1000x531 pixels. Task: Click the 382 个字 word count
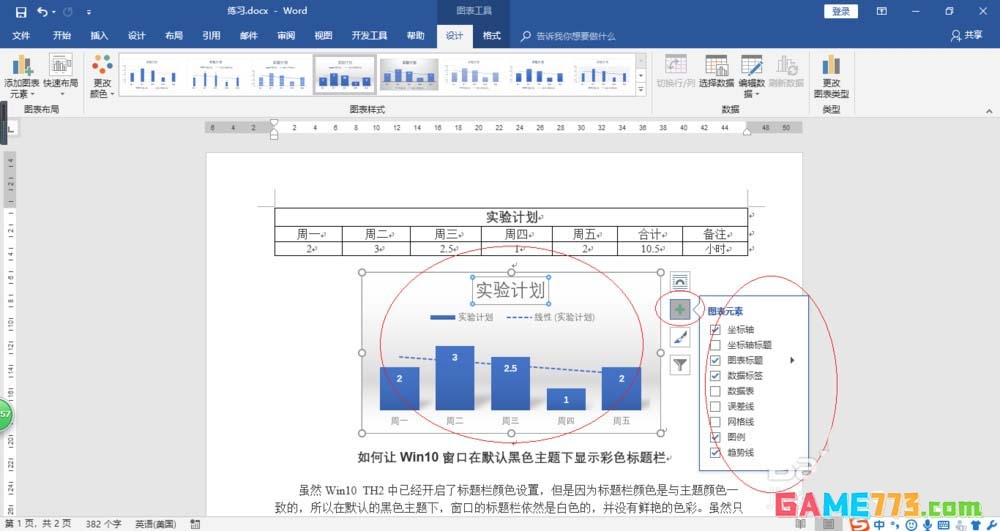103,524
